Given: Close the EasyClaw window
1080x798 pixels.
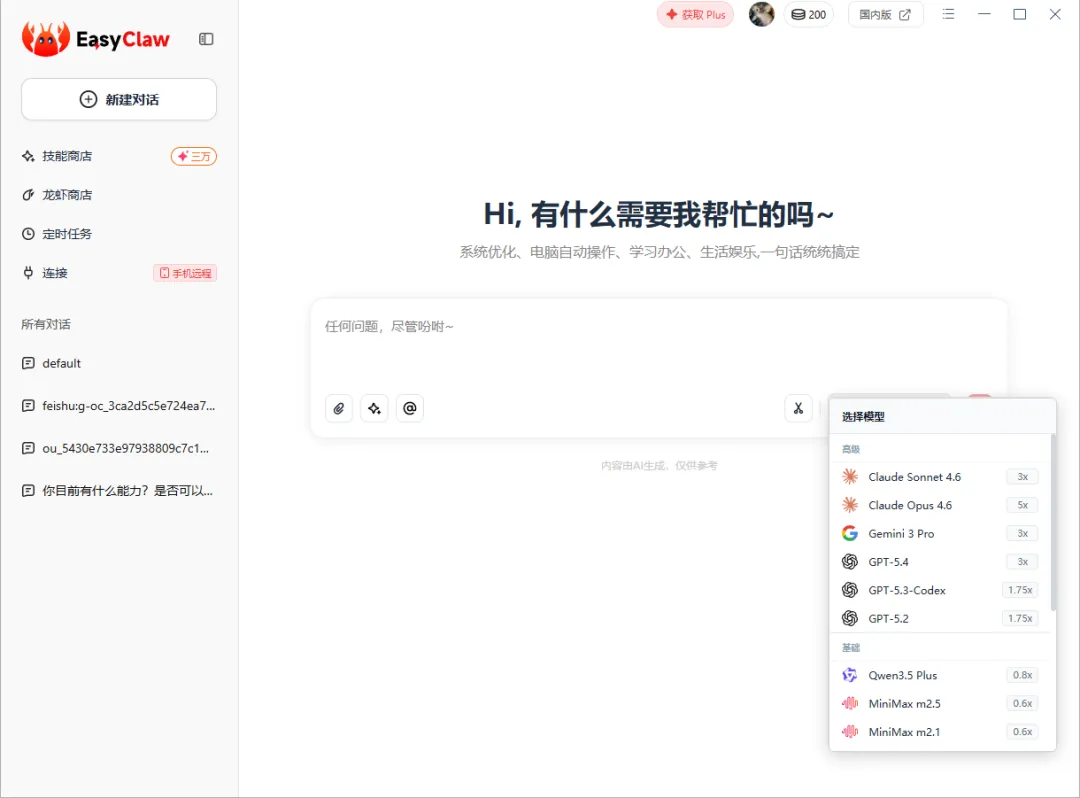Looking at the screenshot, I should 1055,14.
